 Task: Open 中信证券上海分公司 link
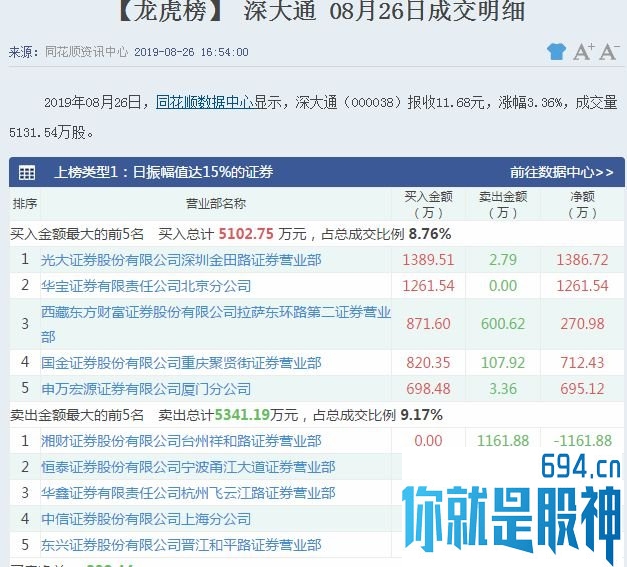pyautogui.click(x=146, y=519)
